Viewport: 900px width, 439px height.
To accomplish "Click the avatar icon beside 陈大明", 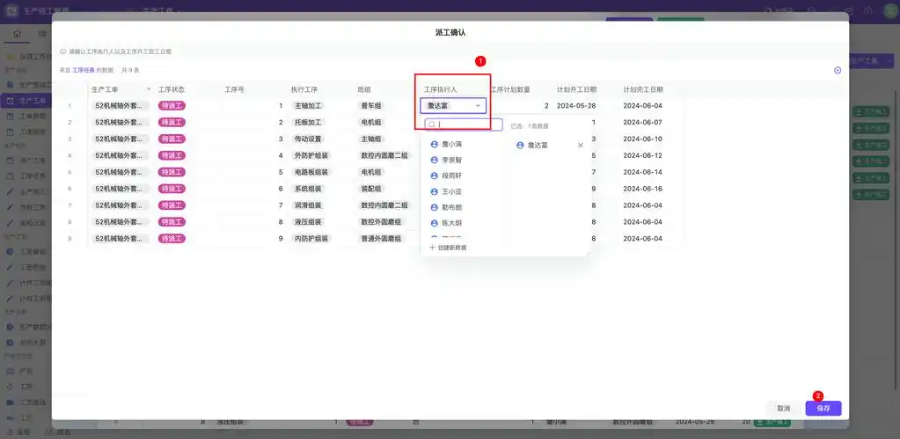I will coord(435,223).
